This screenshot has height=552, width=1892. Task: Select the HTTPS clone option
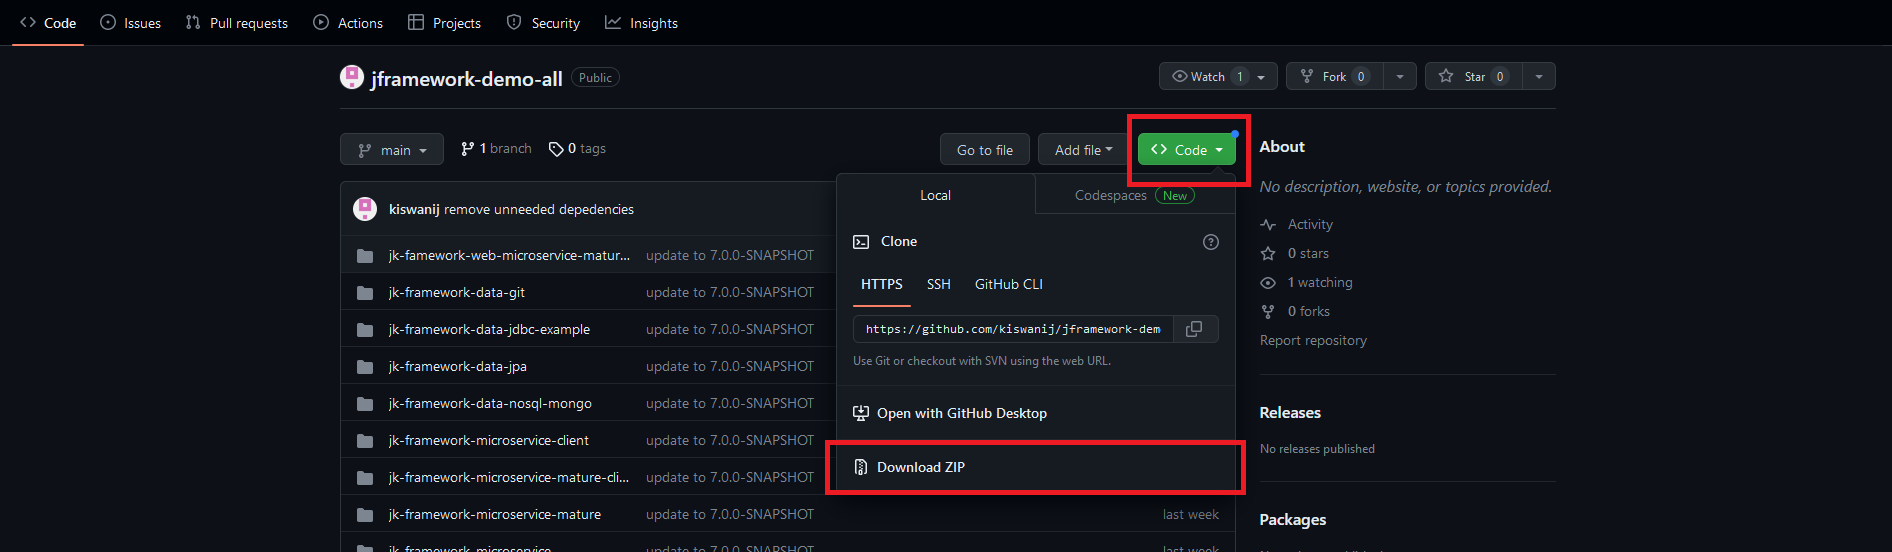pyautogui.click(x=882, y=285)
